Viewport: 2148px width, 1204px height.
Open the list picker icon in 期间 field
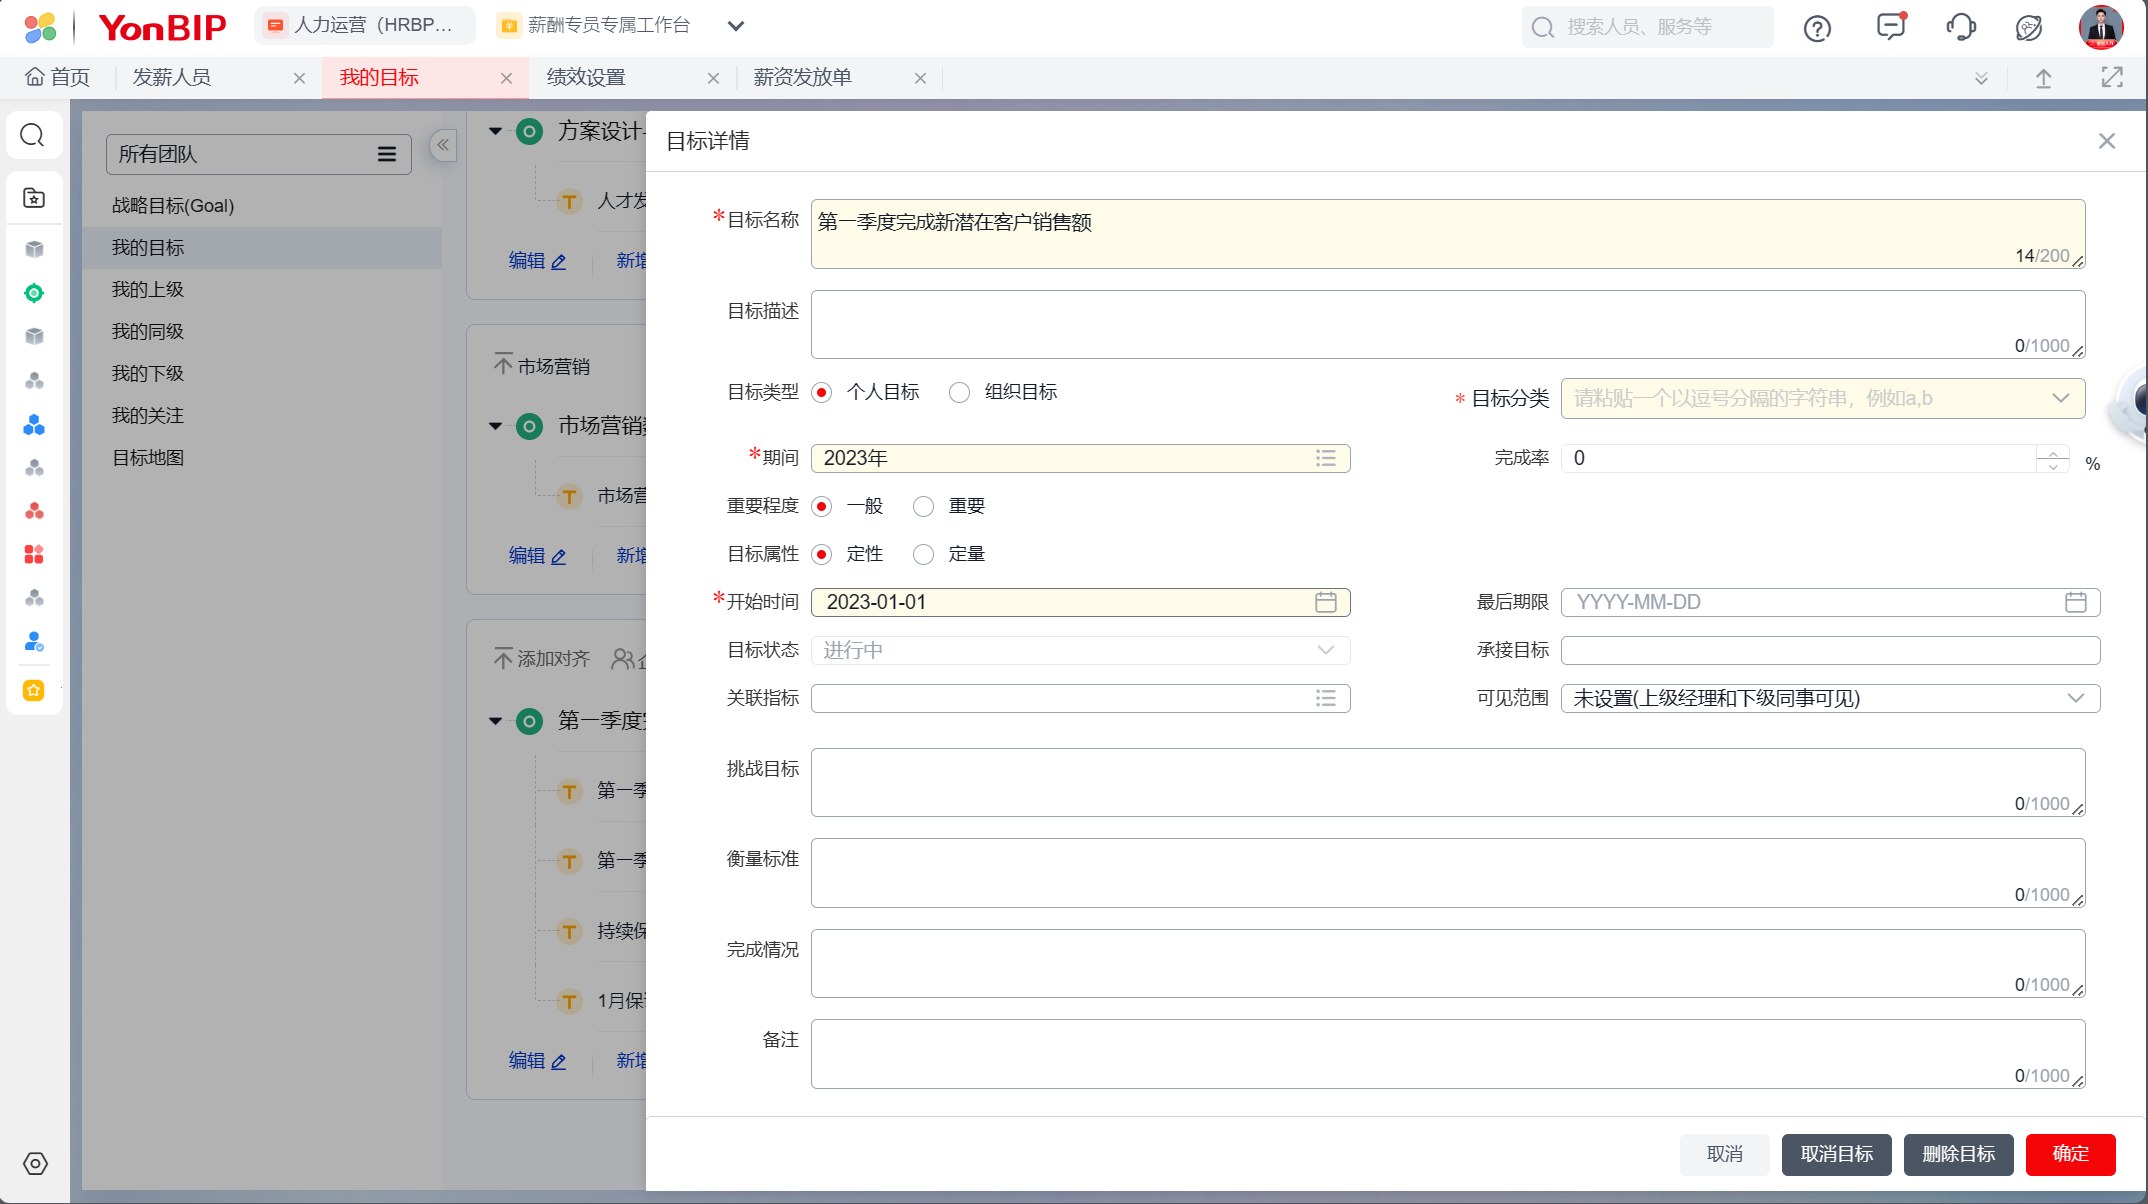[x=1326, y=458]
